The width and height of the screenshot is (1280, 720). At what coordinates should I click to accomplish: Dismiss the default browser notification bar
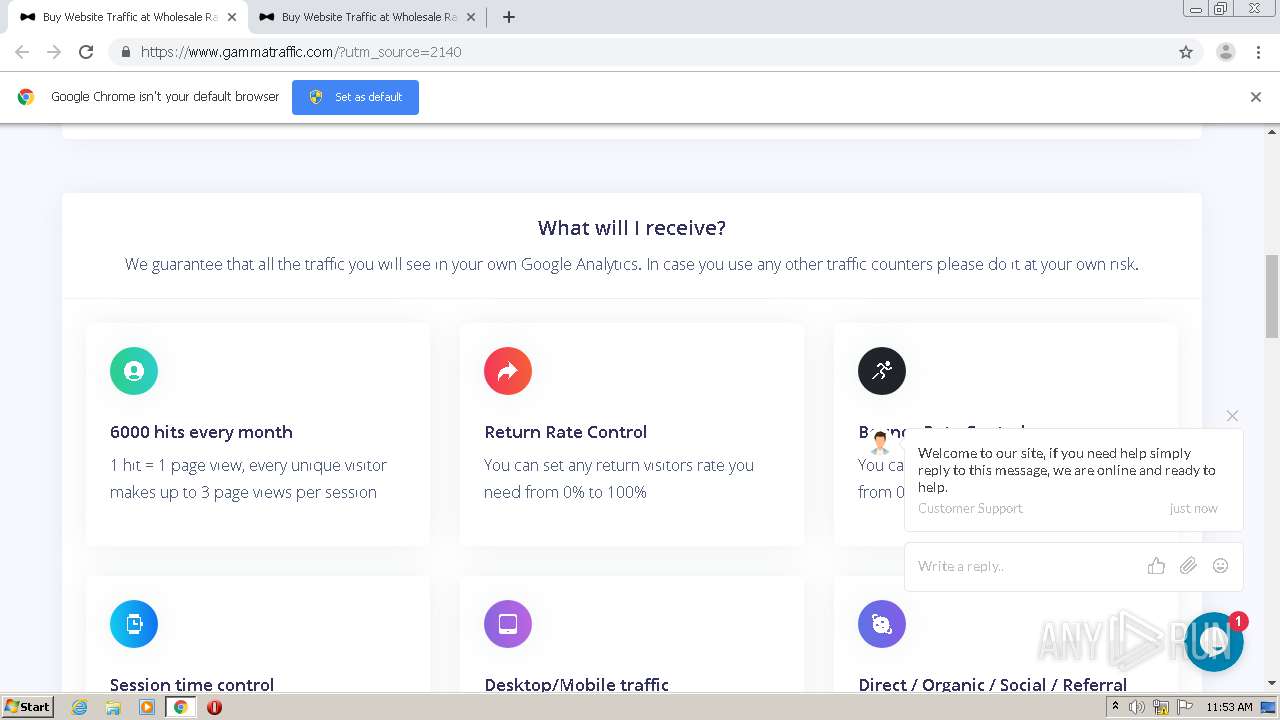(1256, 97)
